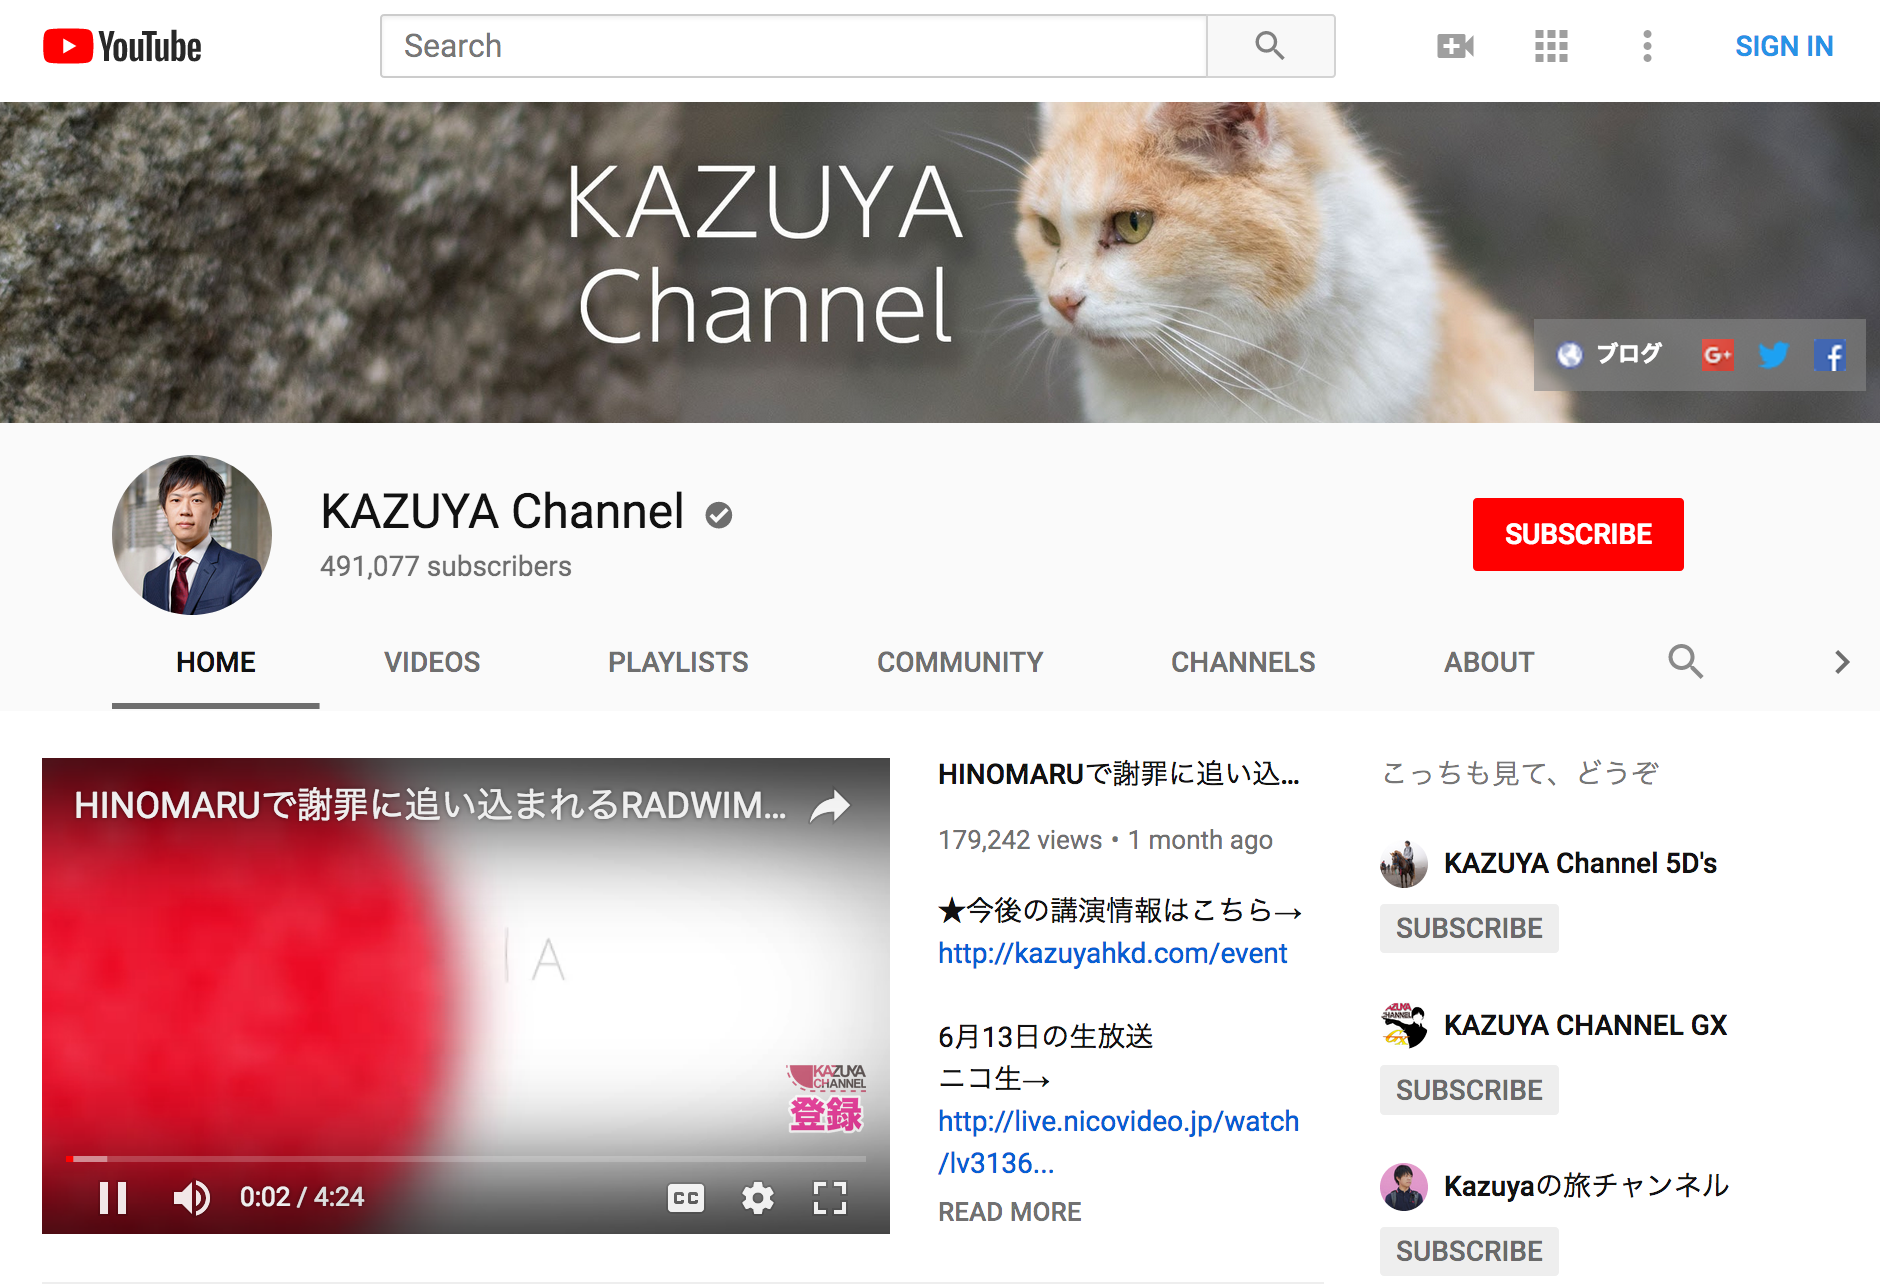Image resolution: width=1880 pixels, height=1288 pixels.
Task: Mute the video volume speaker
Action: [191, 1197]
